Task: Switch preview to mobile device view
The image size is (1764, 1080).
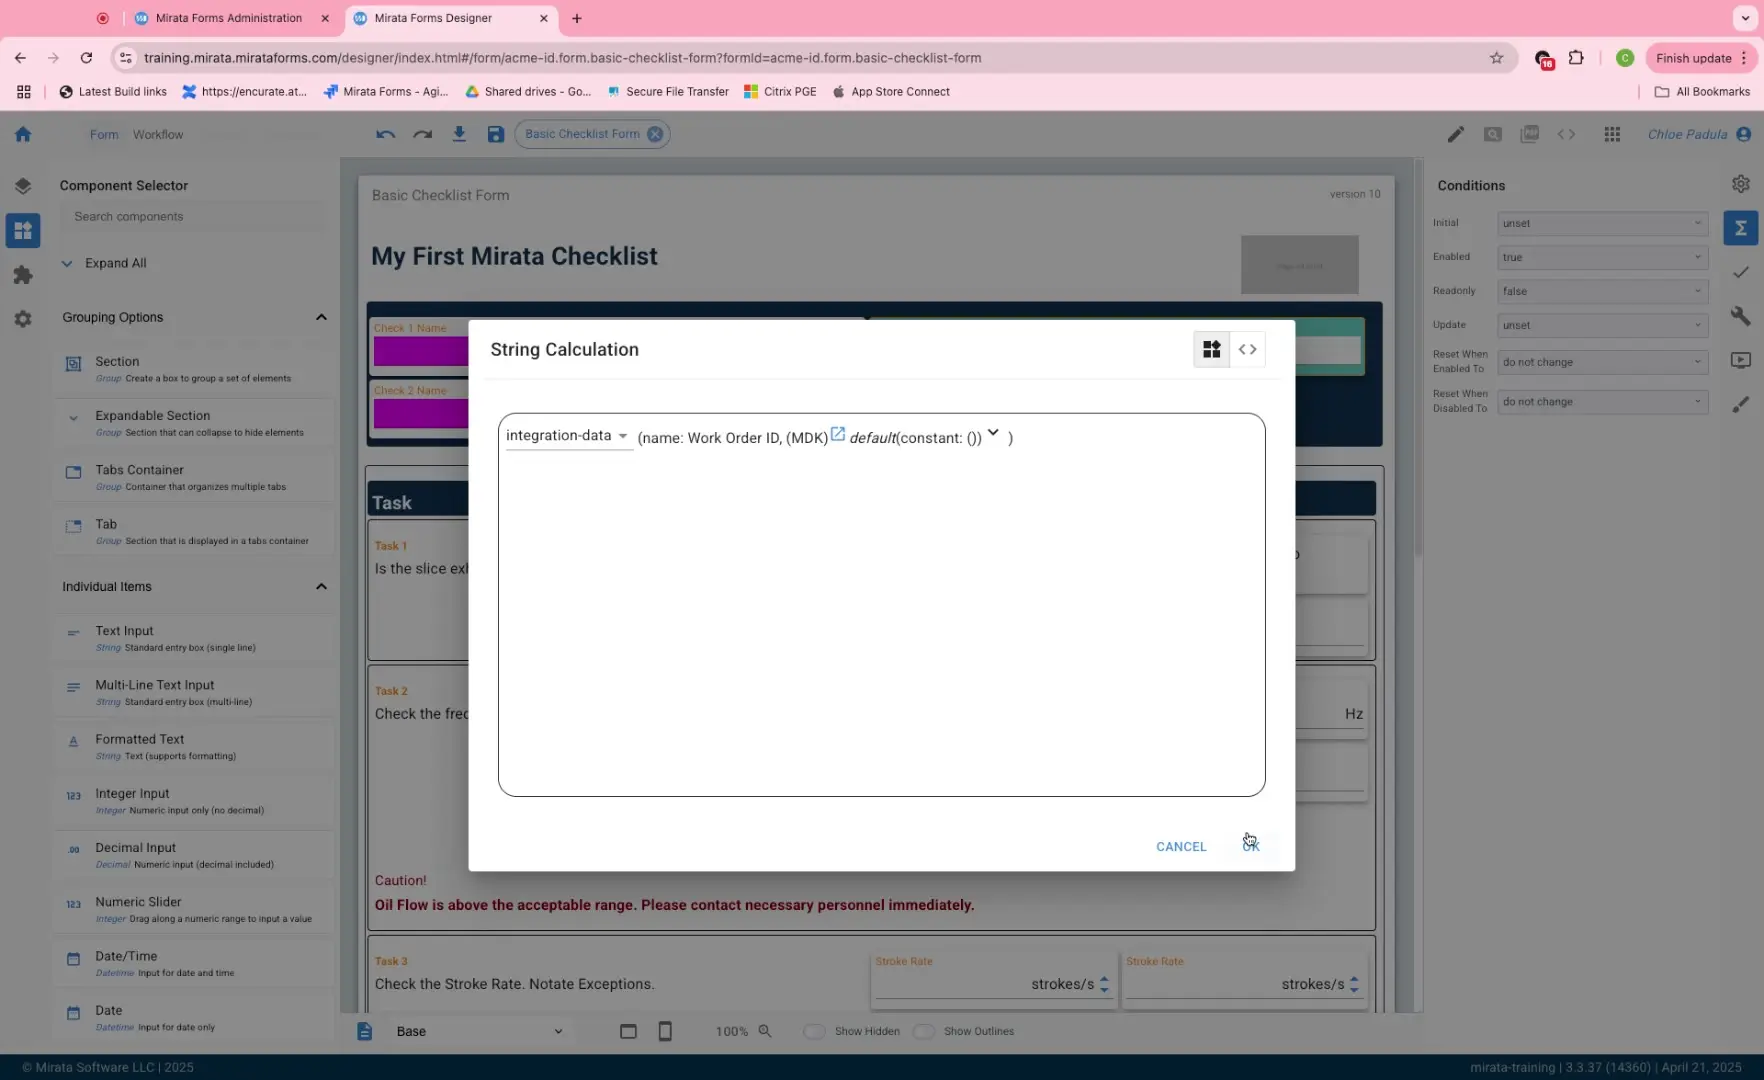Action: coord(665,1031)
